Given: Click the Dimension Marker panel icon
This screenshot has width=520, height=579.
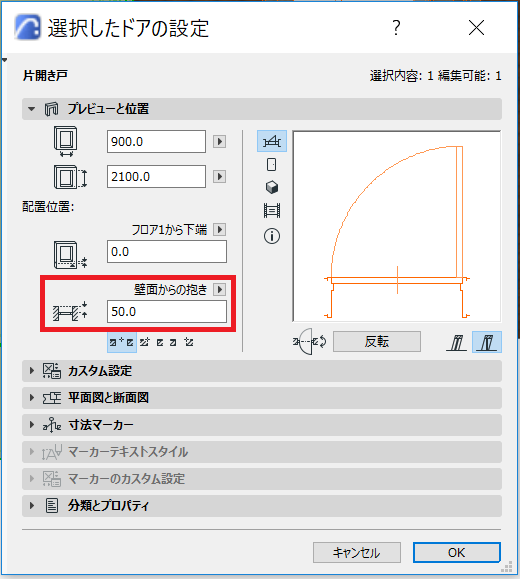Looking at the screenshot, I should (x=51, y=425).
